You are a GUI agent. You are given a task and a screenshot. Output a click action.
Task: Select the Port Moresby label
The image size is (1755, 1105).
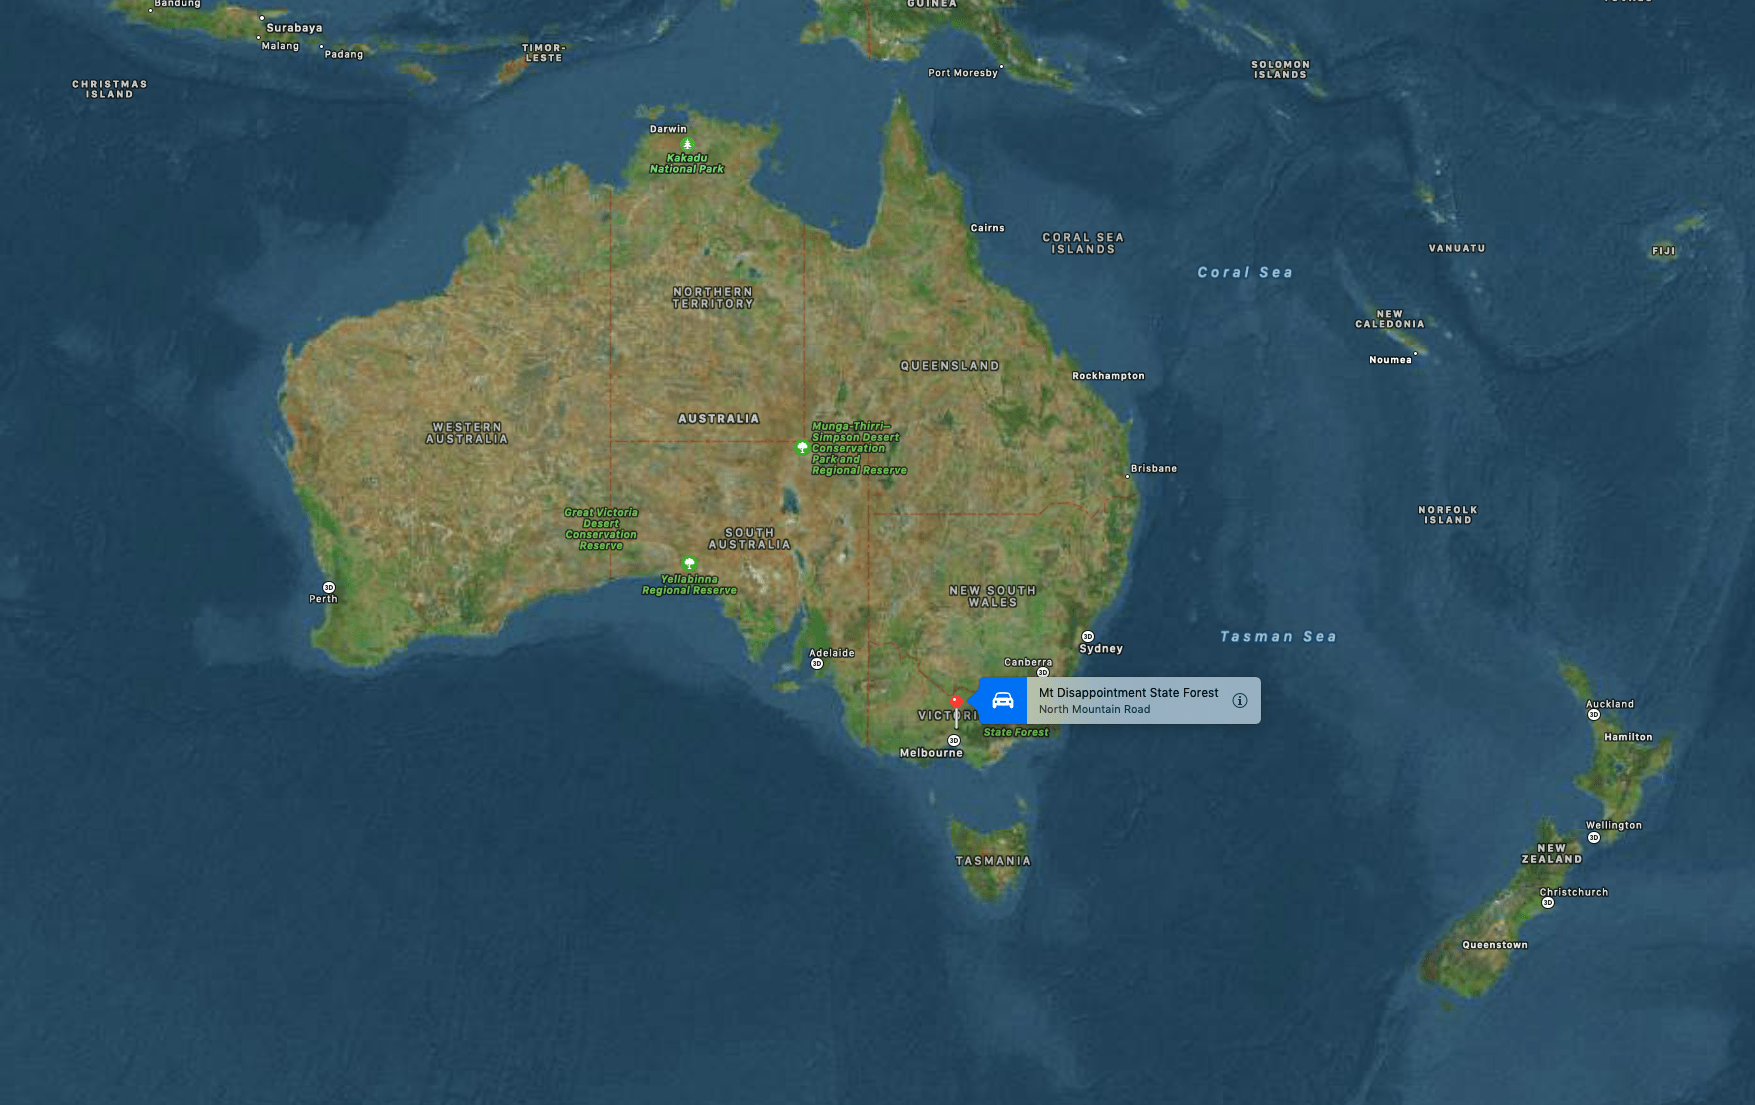[x=963, y=73]
